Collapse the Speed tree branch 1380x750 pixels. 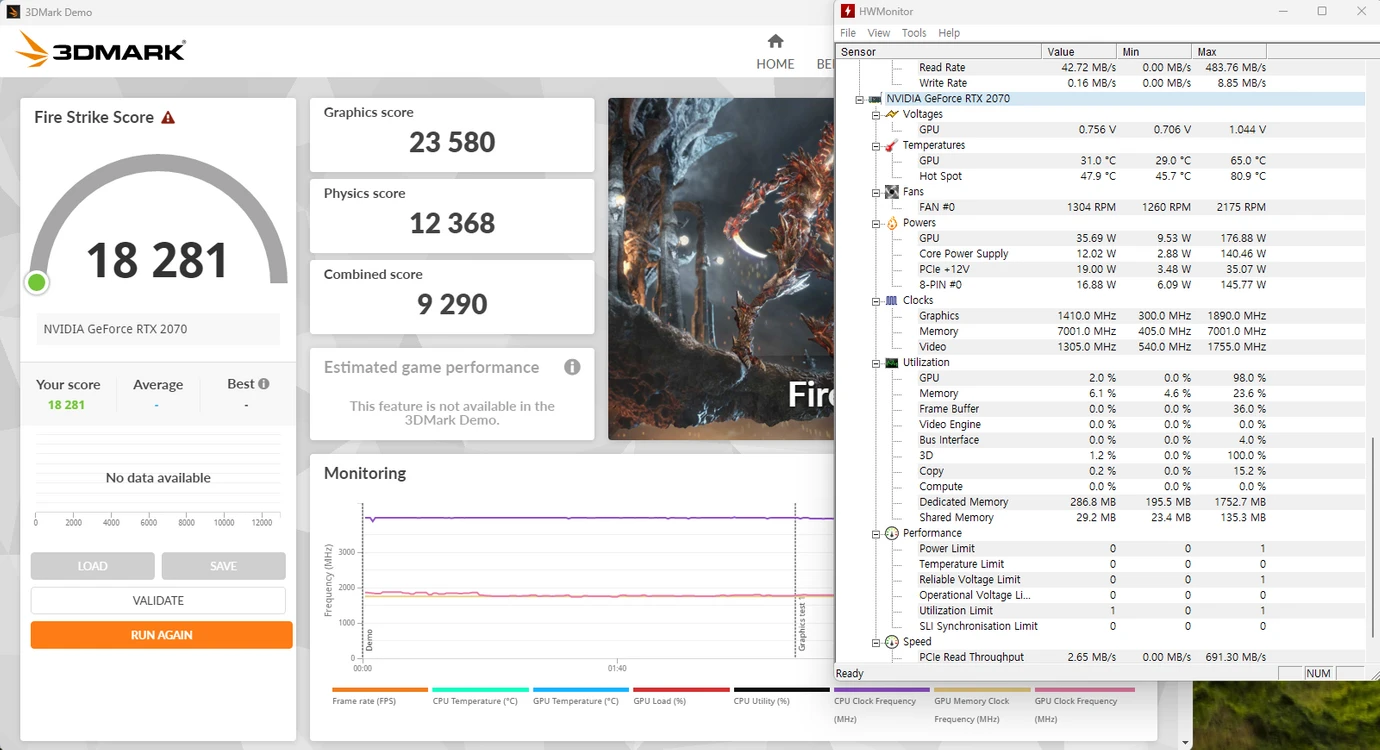876,642
